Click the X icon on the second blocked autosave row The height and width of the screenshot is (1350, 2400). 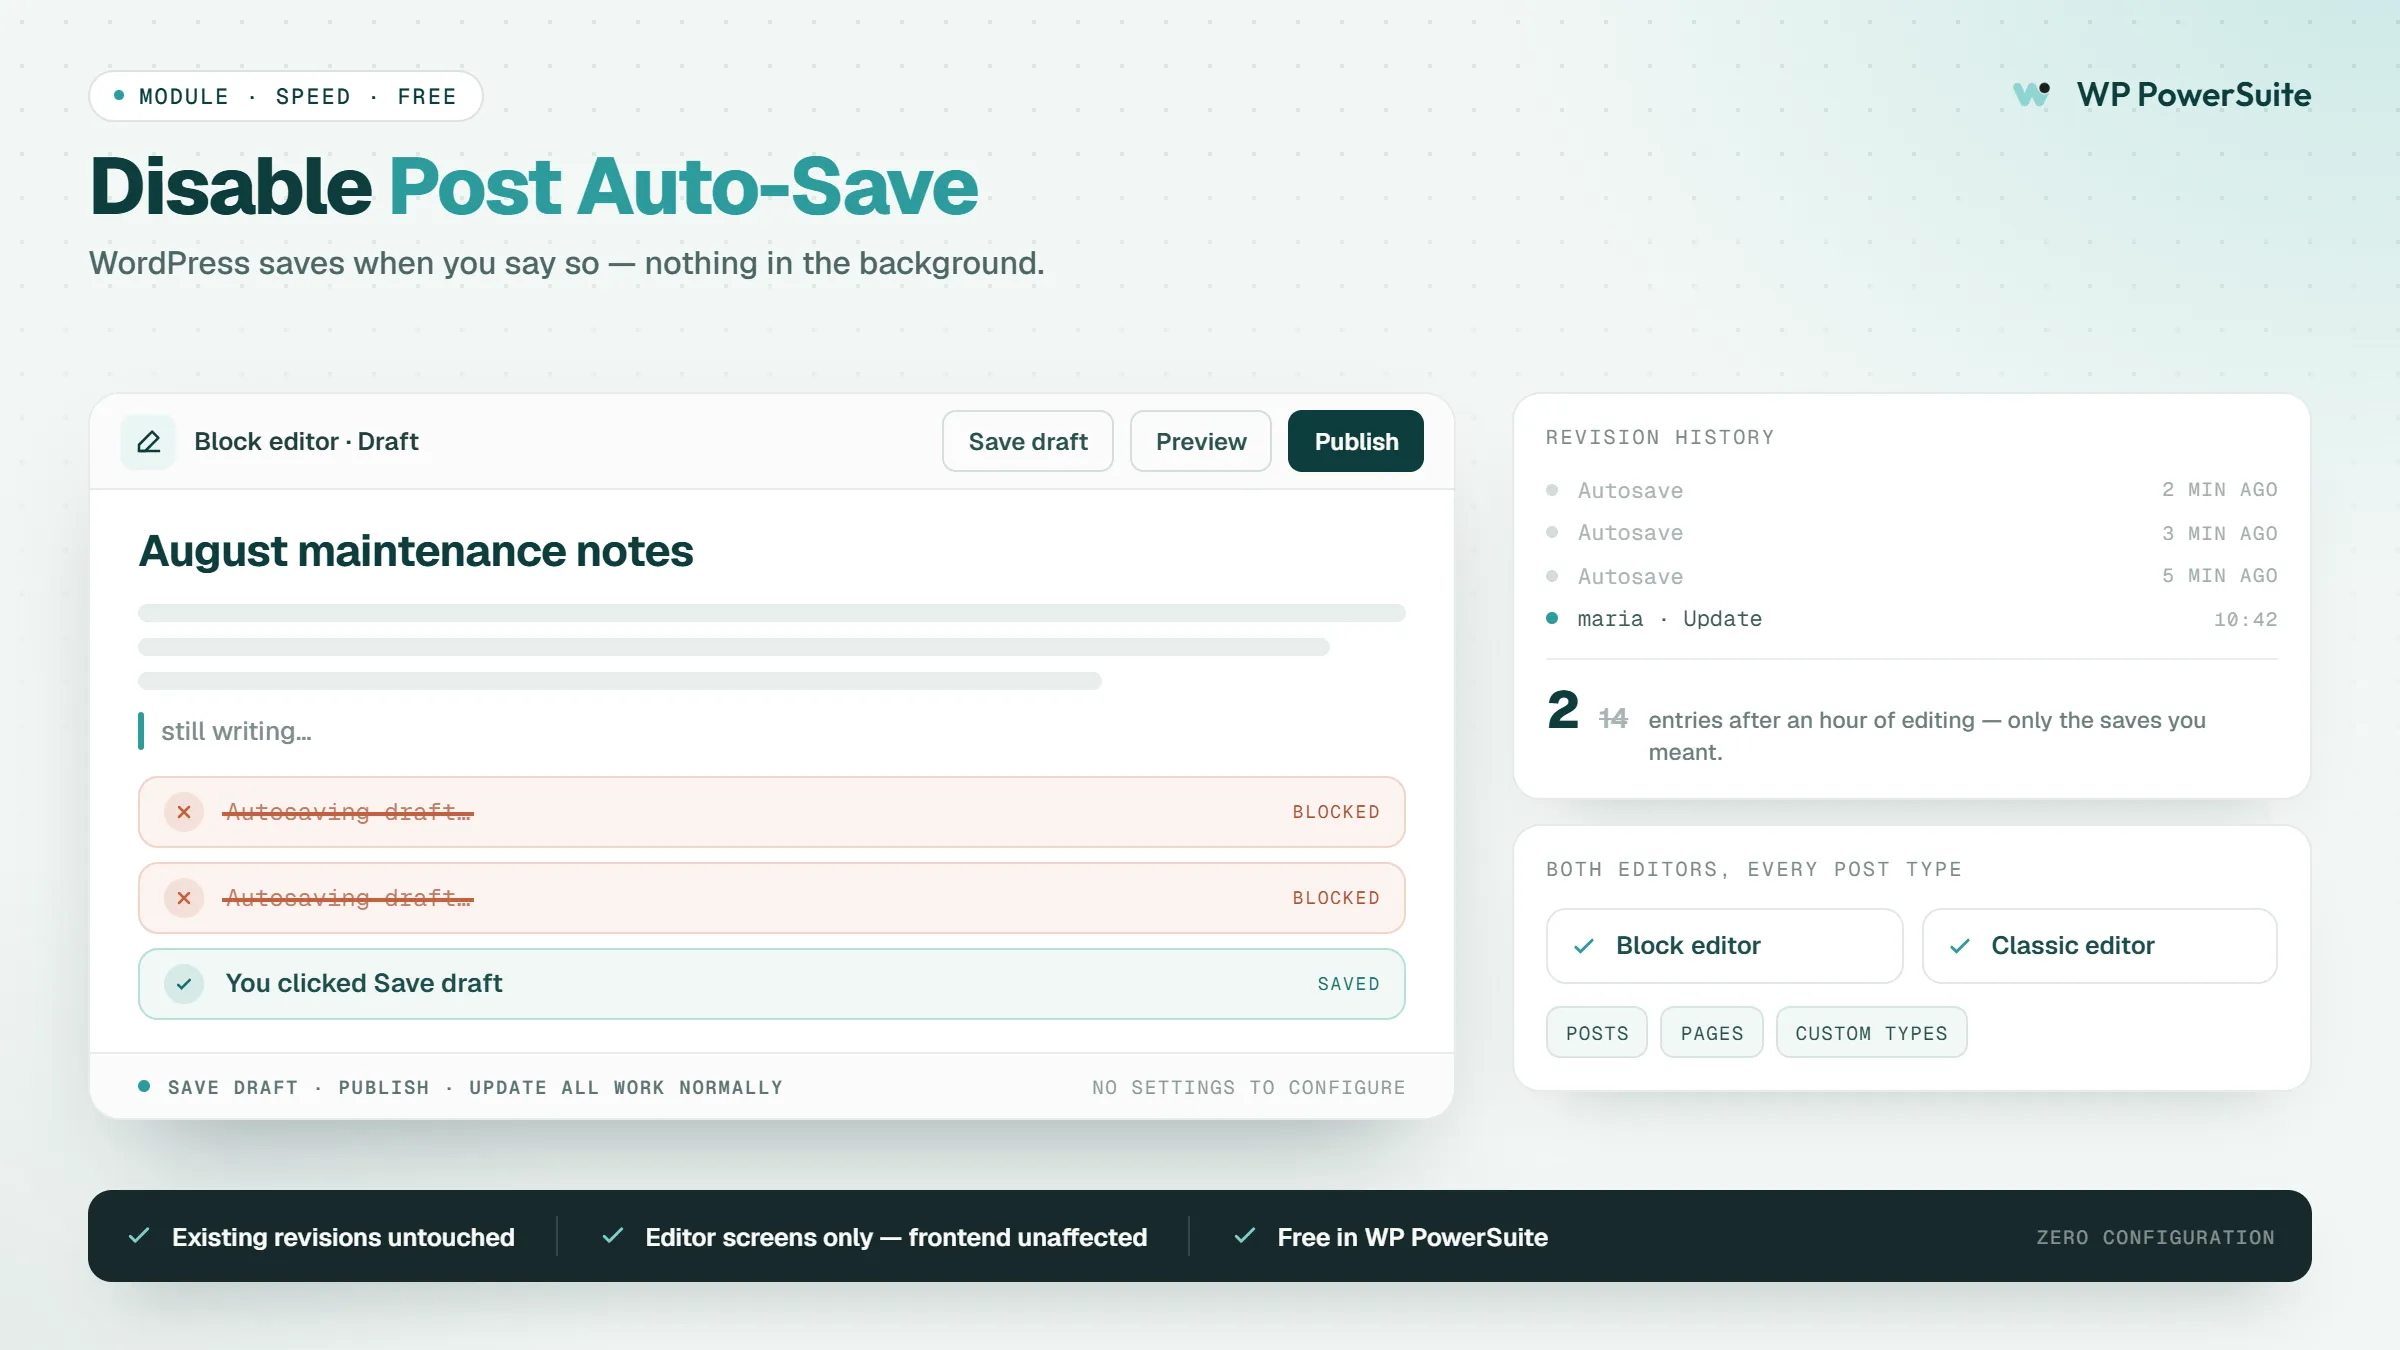click(x=184, y=898)
